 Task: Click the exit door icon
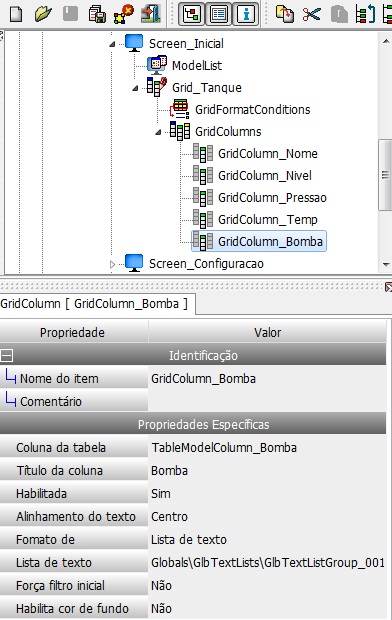pyautogui.click(x=151, y=14)
